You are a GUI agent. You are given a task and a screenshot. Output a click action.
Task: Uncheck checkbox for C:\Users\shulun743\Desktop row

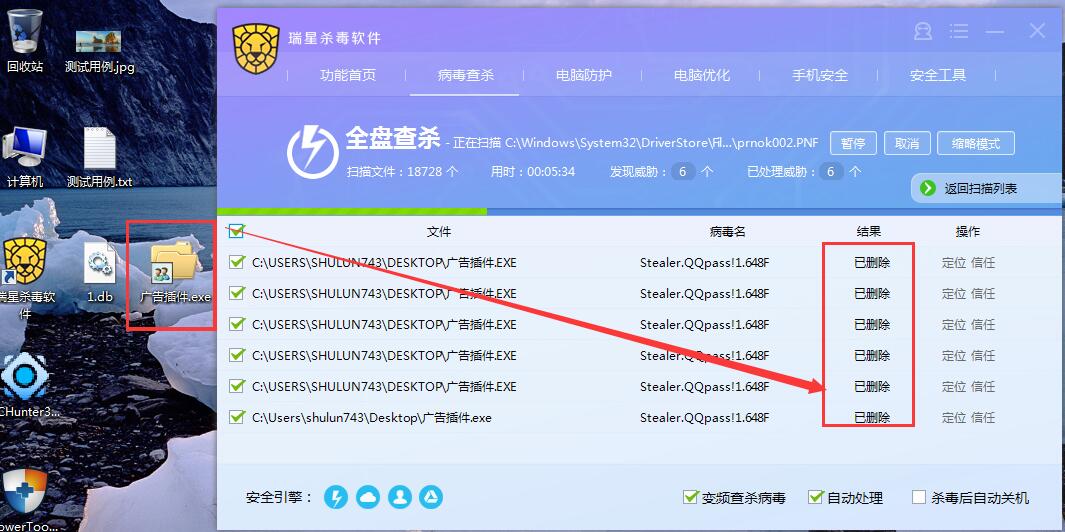(236, 417)
